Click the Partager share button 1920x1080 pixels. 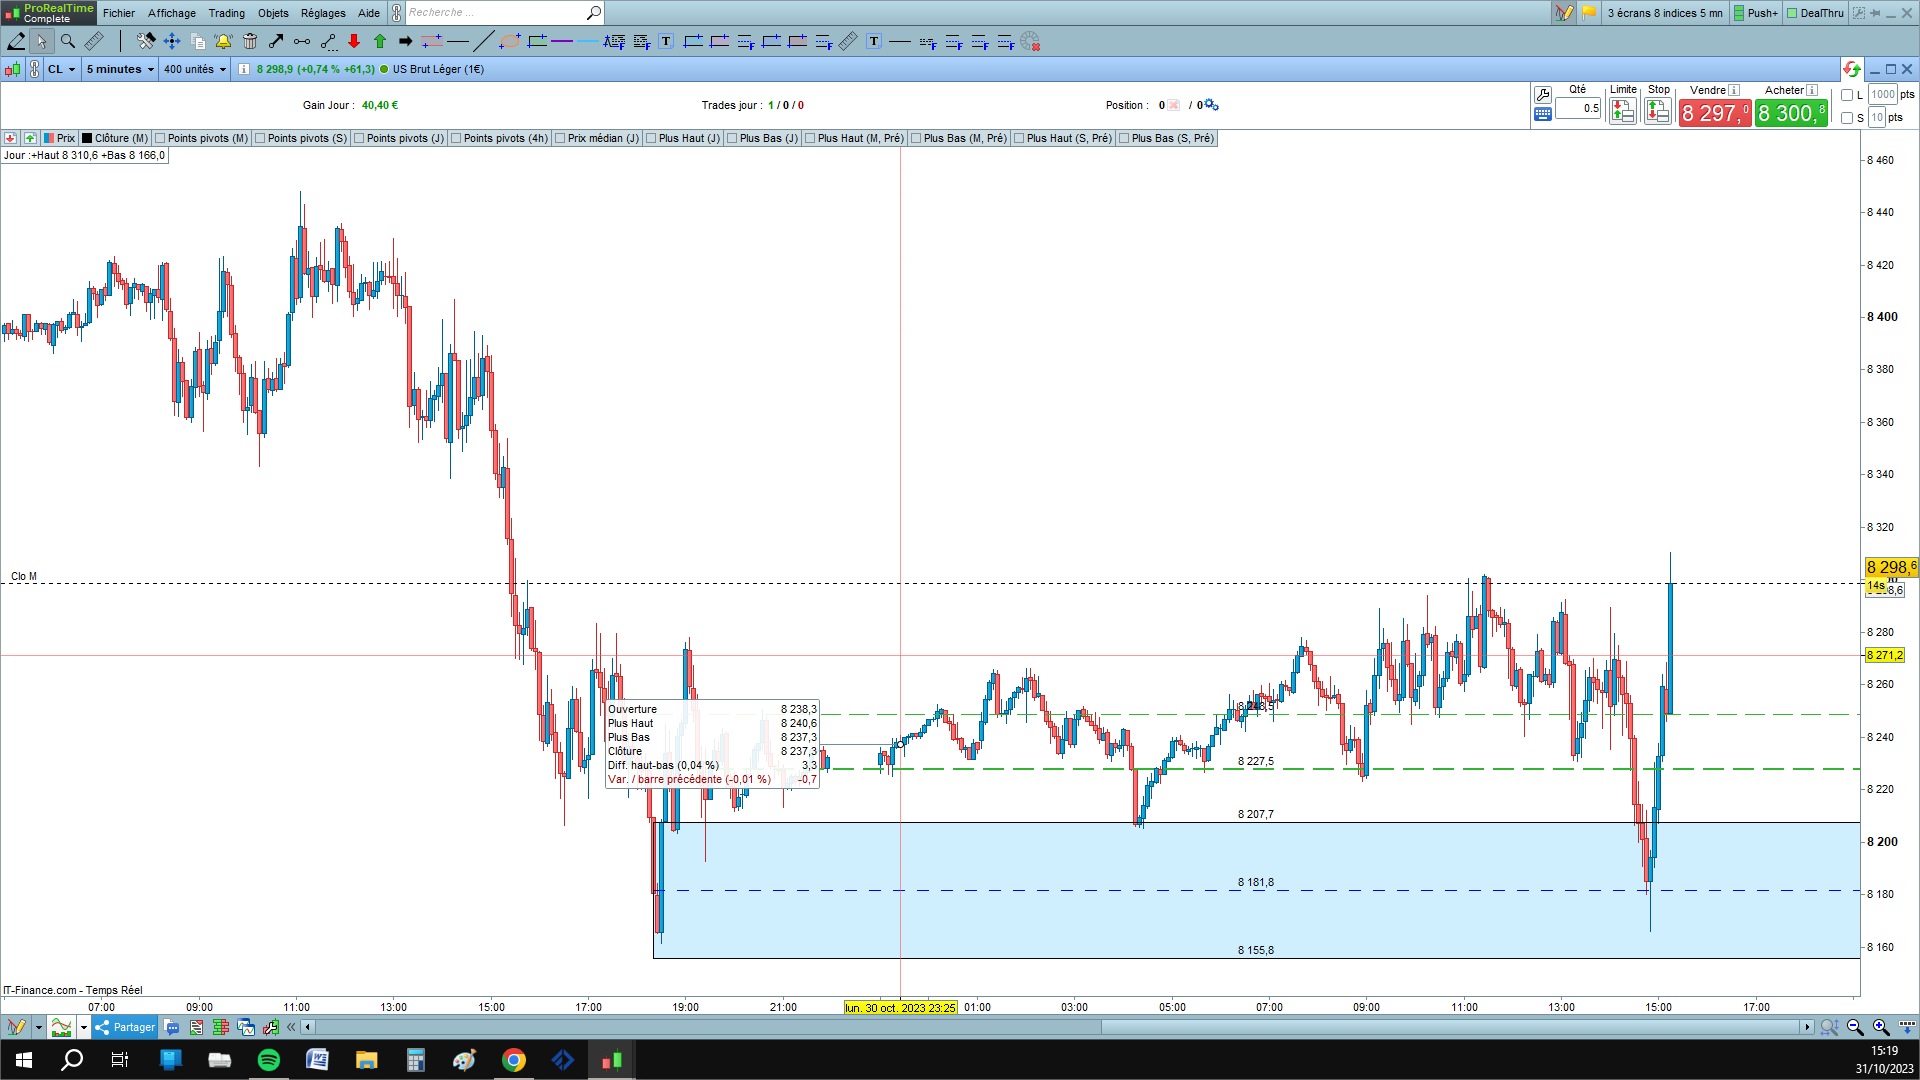pyautogui.click(x=125, y=1027)
